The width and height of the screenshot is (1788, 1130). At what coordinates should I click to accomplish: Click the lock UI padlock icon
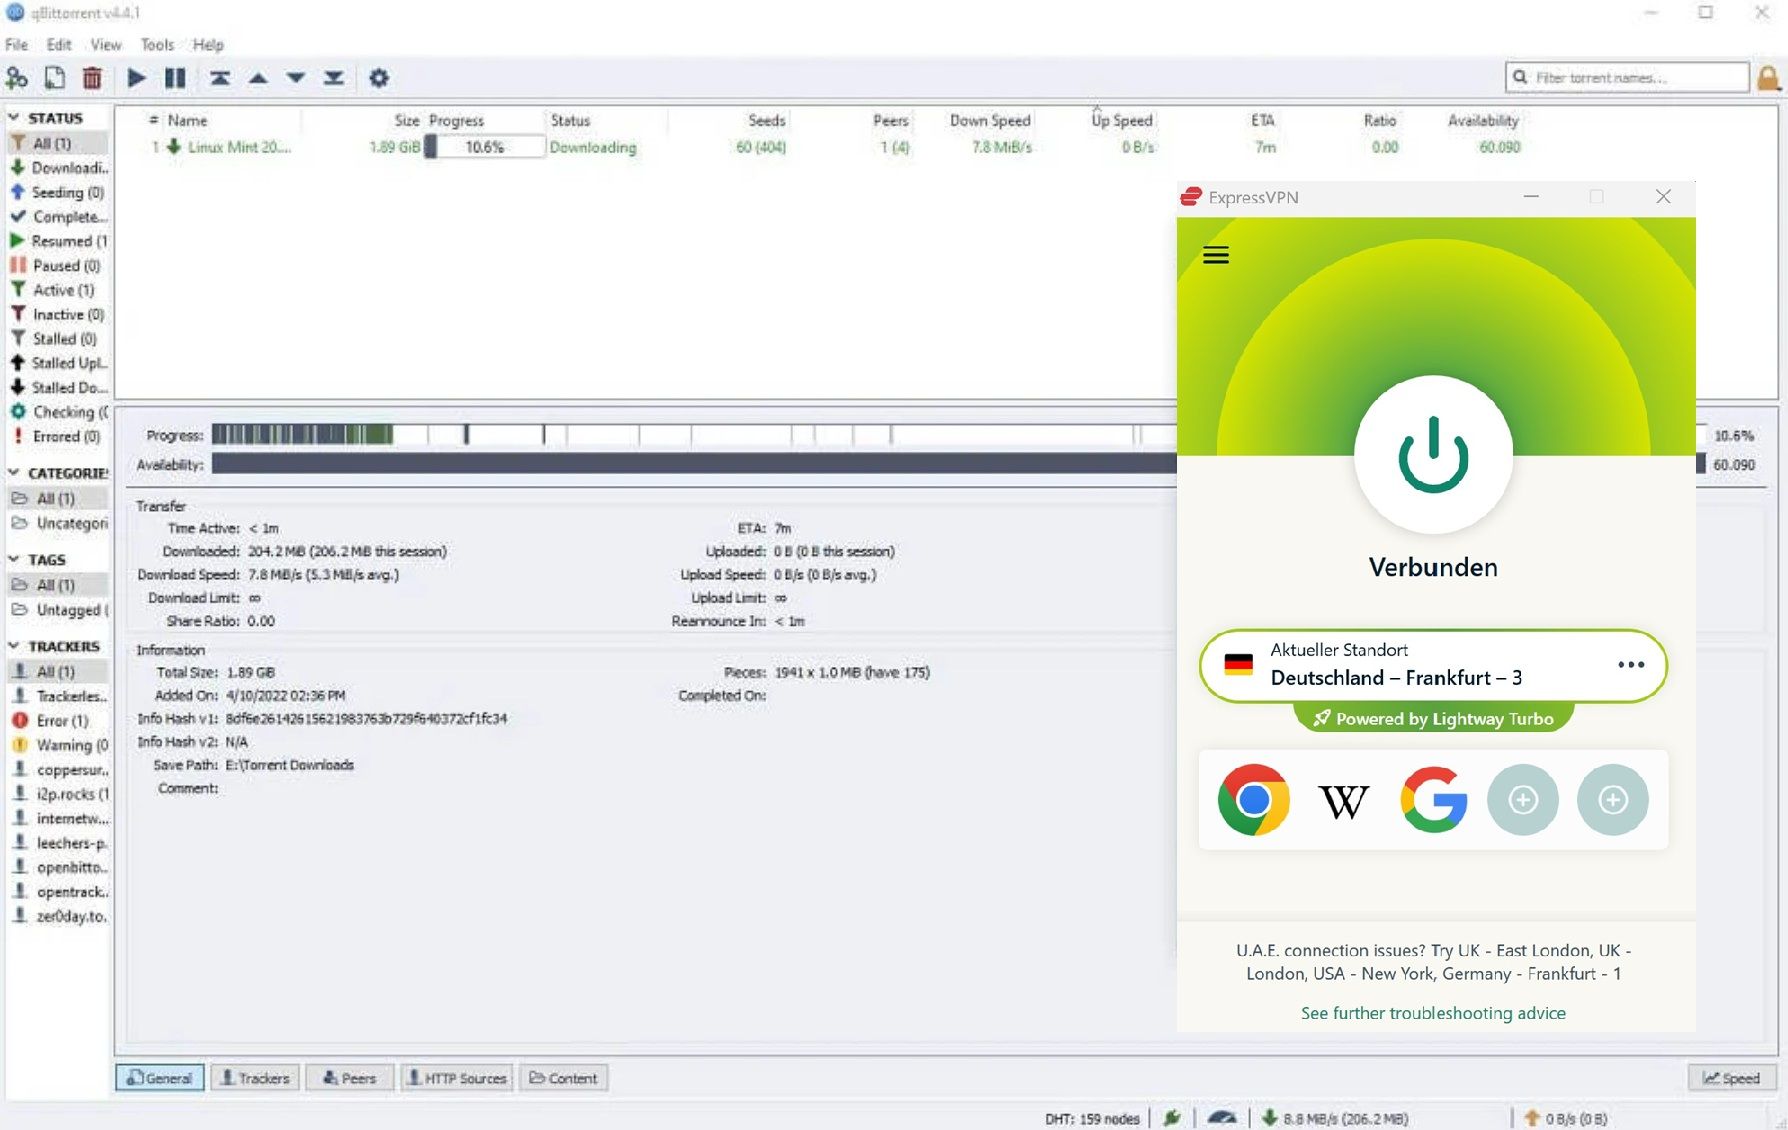tap(1768, 78)
